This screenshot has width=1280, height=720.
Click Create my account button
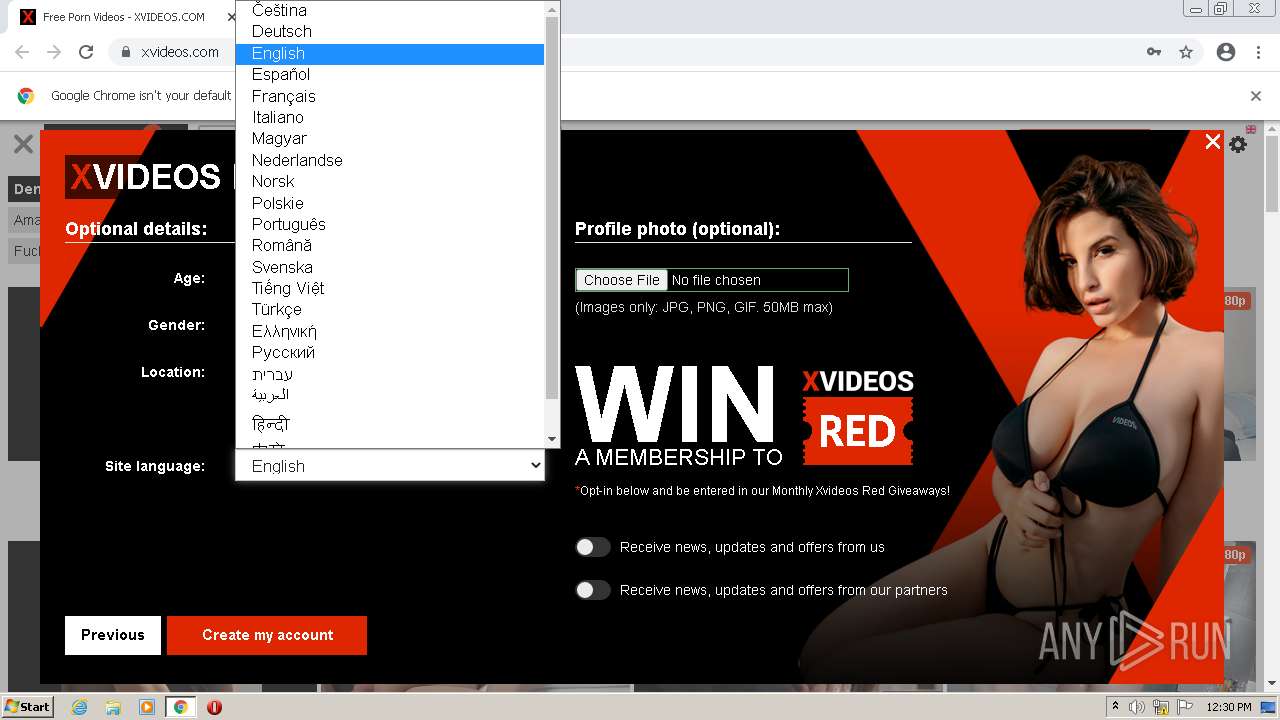267,635
